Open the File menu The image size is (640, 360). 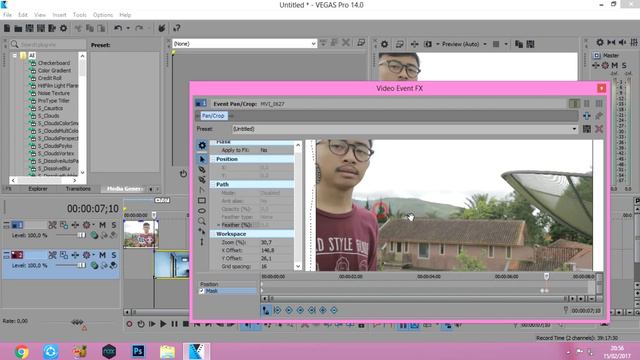7,15
